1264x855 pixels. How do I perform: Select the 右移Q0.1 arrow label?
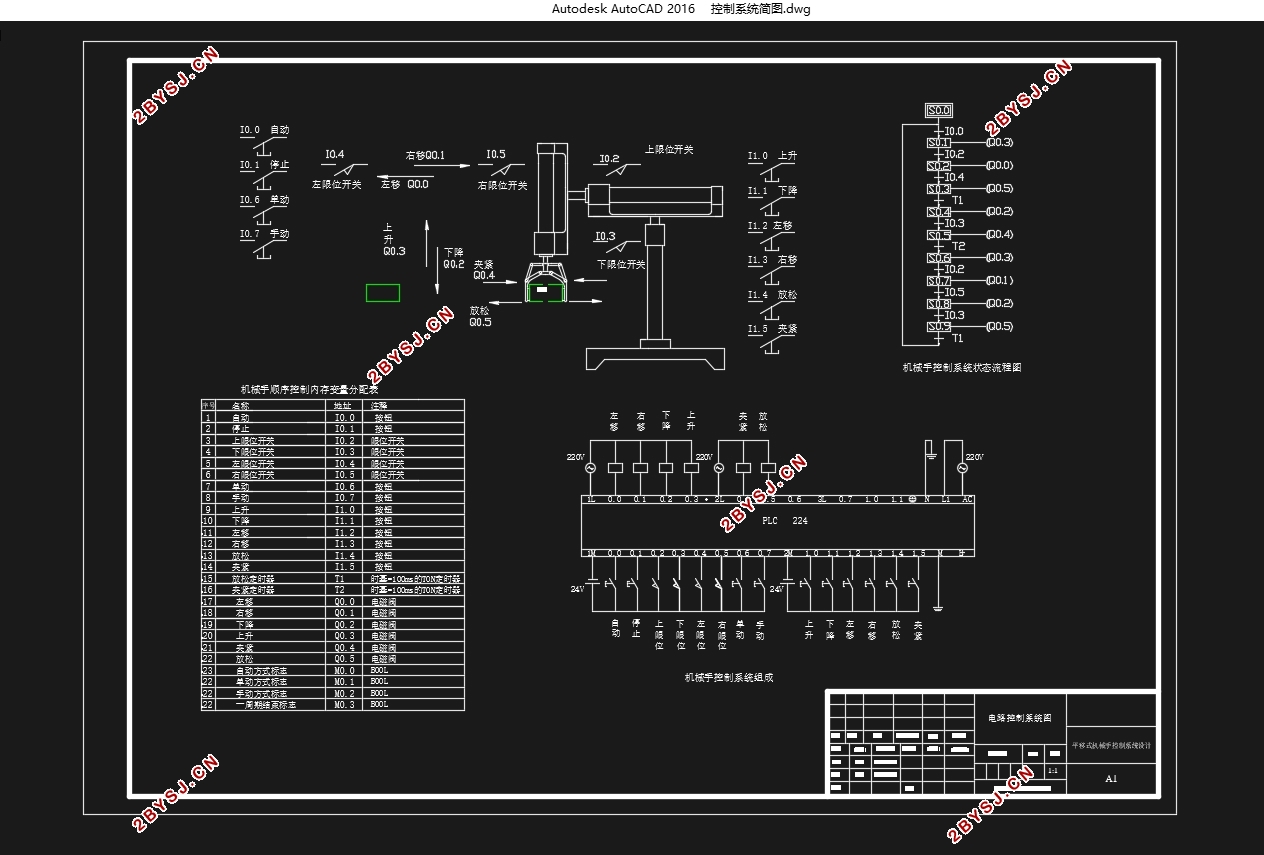pos(425,156)
